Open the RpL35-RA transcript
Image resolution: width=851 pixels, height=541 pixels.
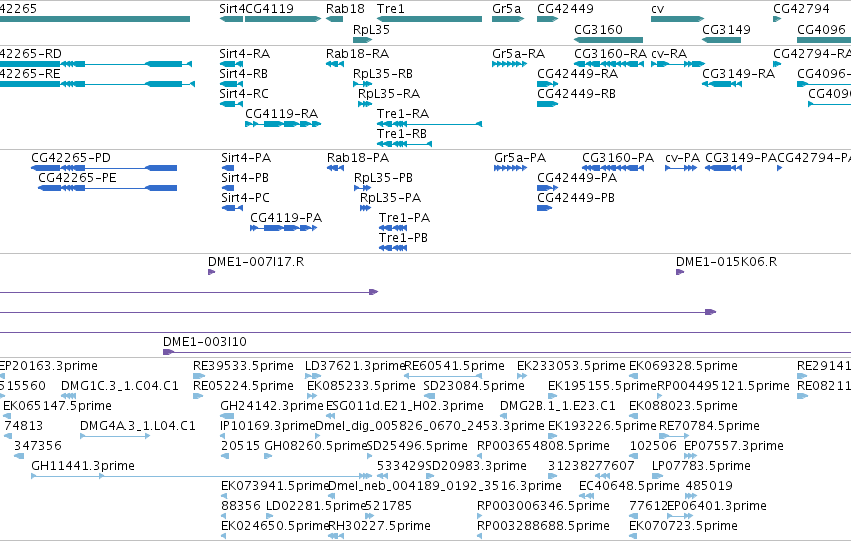365,104
